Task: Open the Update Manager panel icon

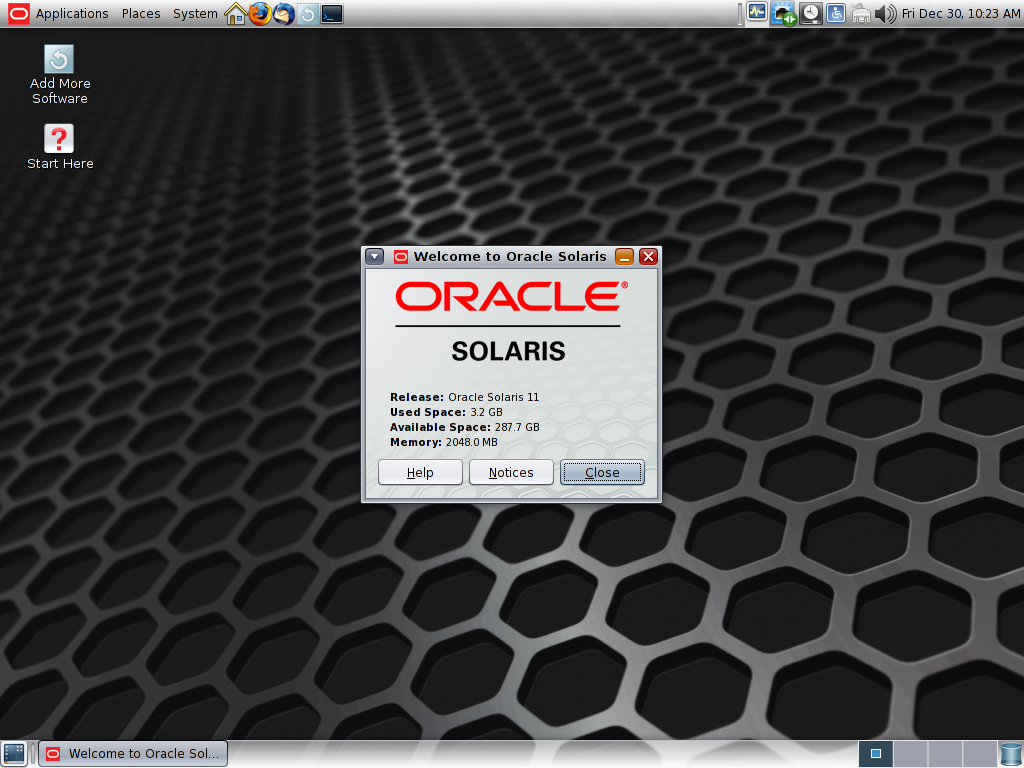Action: (x=308, y=14)
